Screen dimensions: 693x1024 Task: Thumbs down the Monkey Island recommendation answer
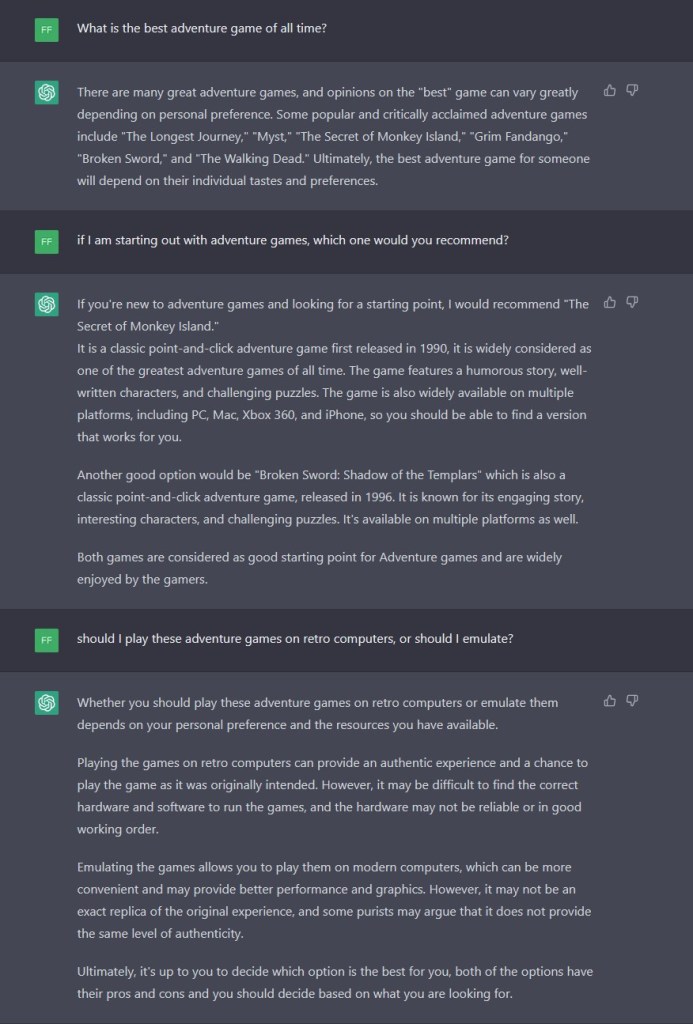coord(632,302)
